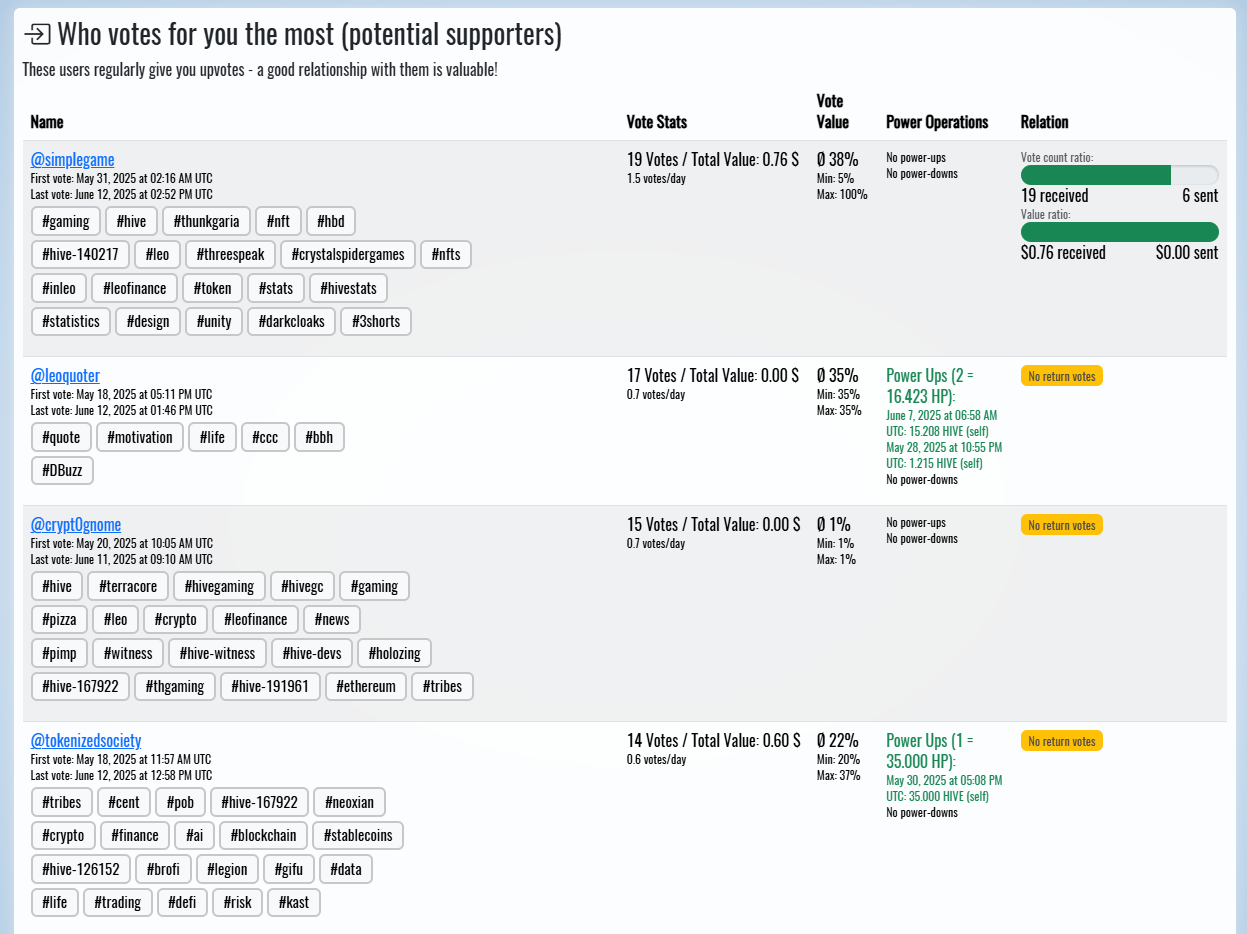This screenshot has width=1247, height=934.
Task: Open the @leoquoter profile link
Action: pos(65,375)
